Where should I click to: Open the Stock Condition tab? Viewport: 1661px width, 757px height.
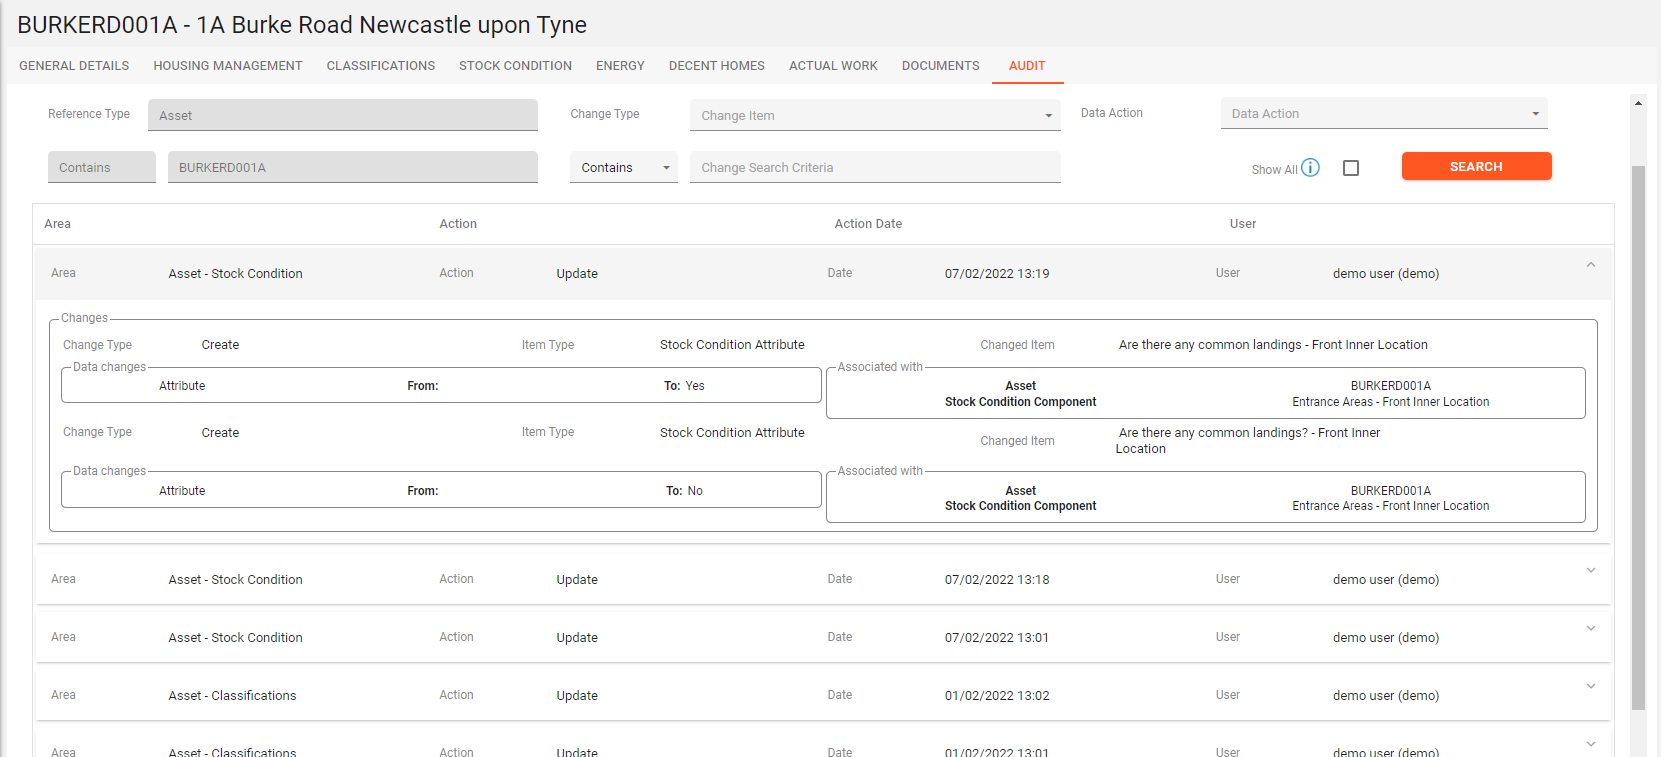coord(515,66)
